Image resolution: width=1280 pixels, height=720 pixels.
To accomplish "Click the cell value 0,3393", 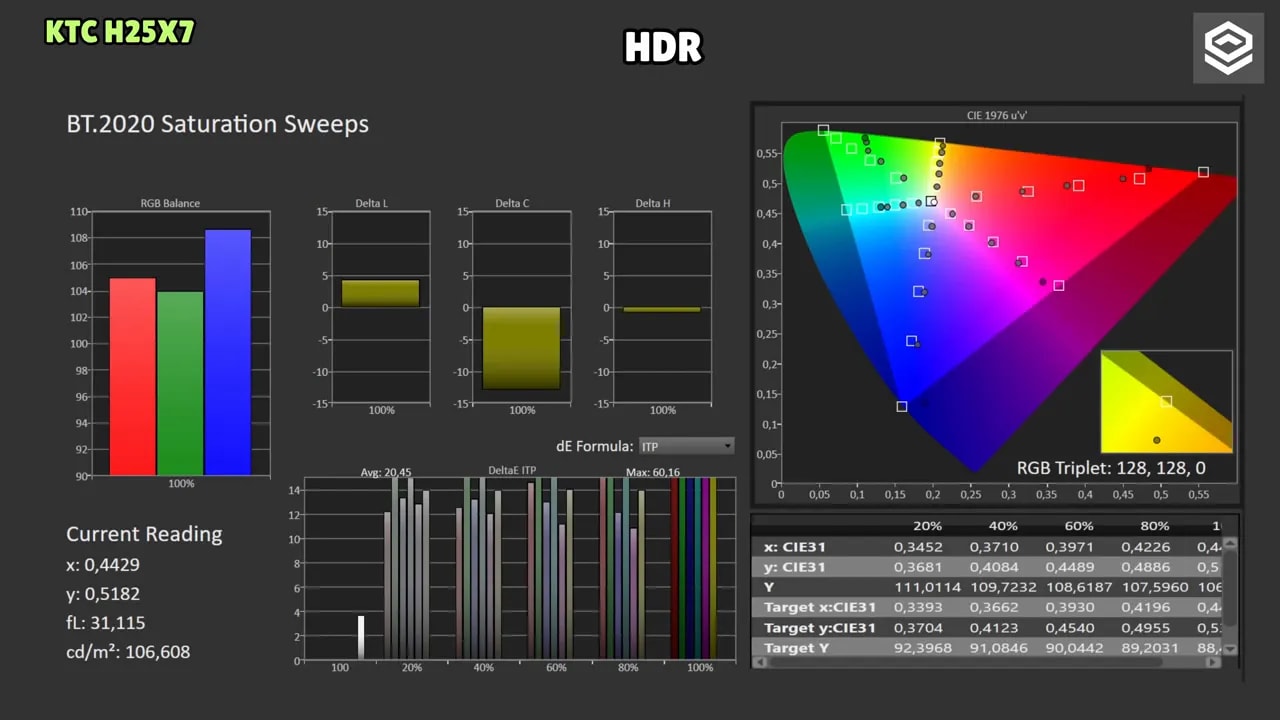I will coord(917,607).
